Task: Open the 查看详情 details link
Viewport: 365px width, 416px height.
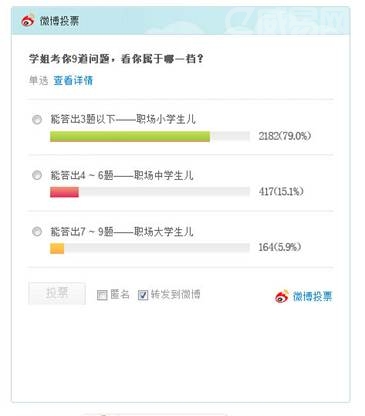Action: tap(73, 80)
